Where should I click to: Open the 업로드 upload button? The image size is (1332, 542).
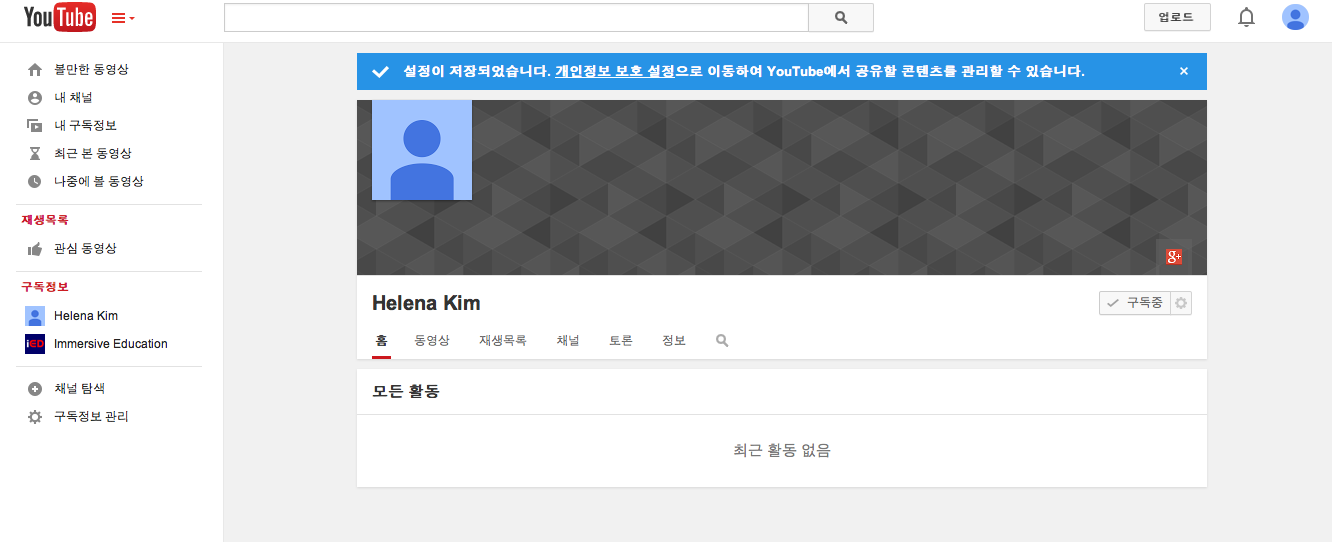tap(1177, 17)
